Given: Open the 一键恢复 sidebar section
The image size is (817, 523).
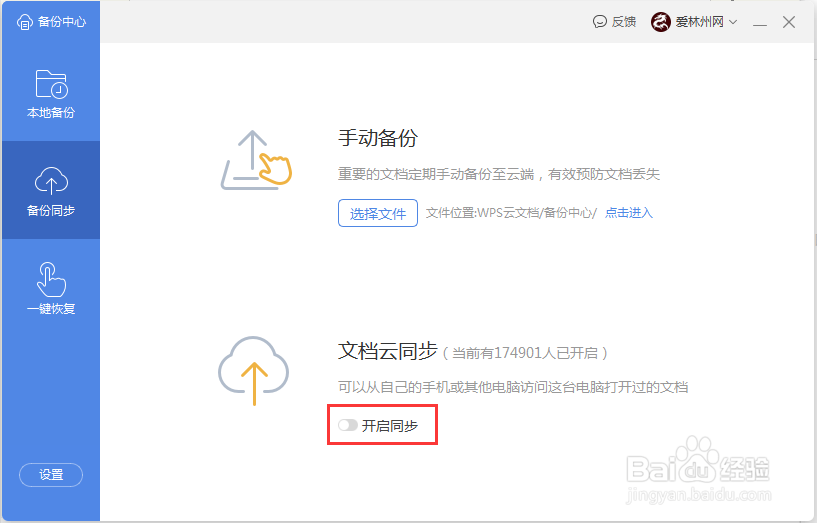Looking at the screenshot, I should tap(51, 288).
